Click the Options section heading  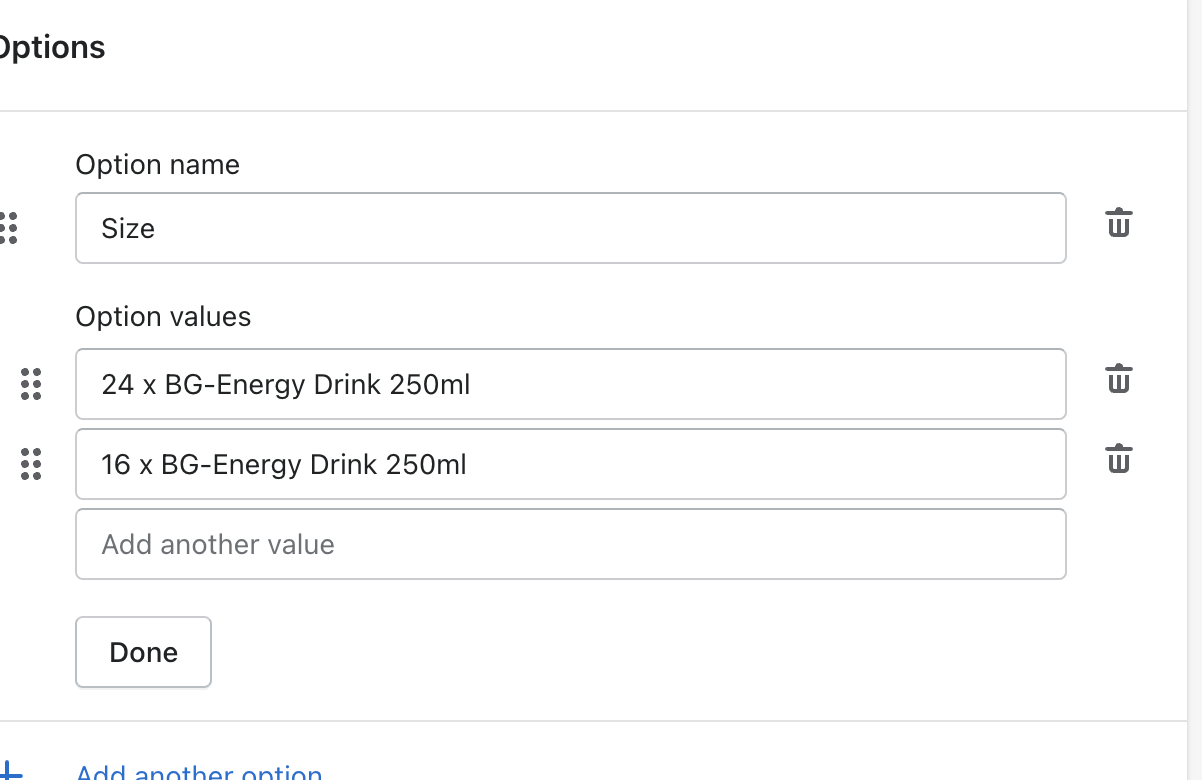click(51, 48)
